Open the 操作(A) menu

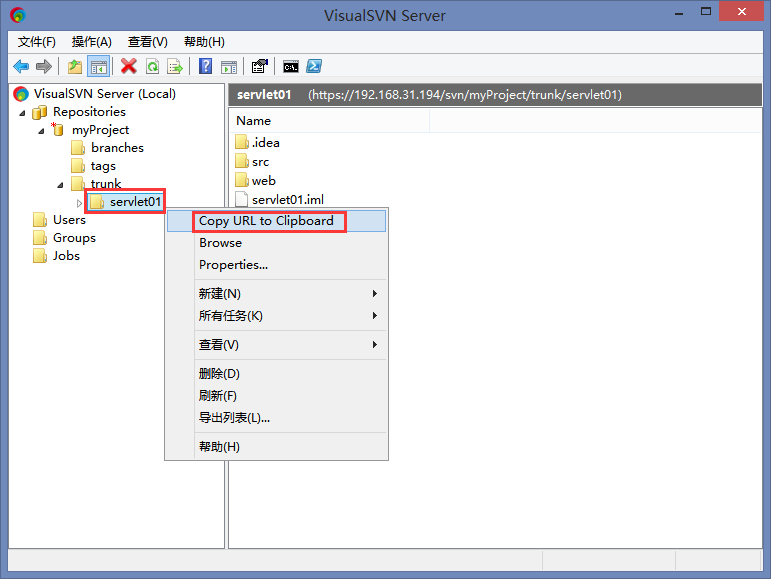(91, 42)
